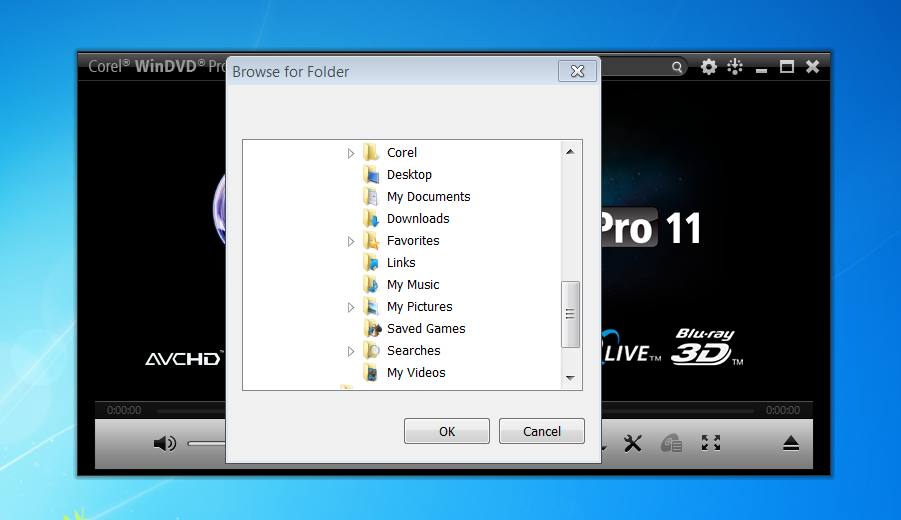
Task: Click the WinDVD search magnifier icon
Action: (x=677, y=67)
